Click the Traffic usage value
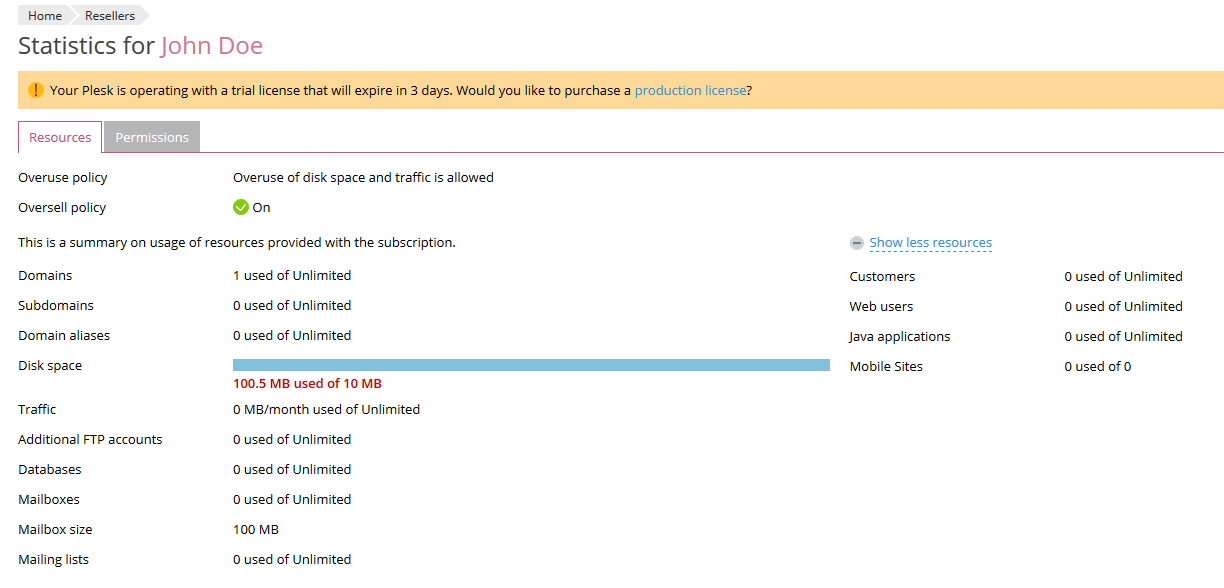1224x588 pixels. point(326,410)
